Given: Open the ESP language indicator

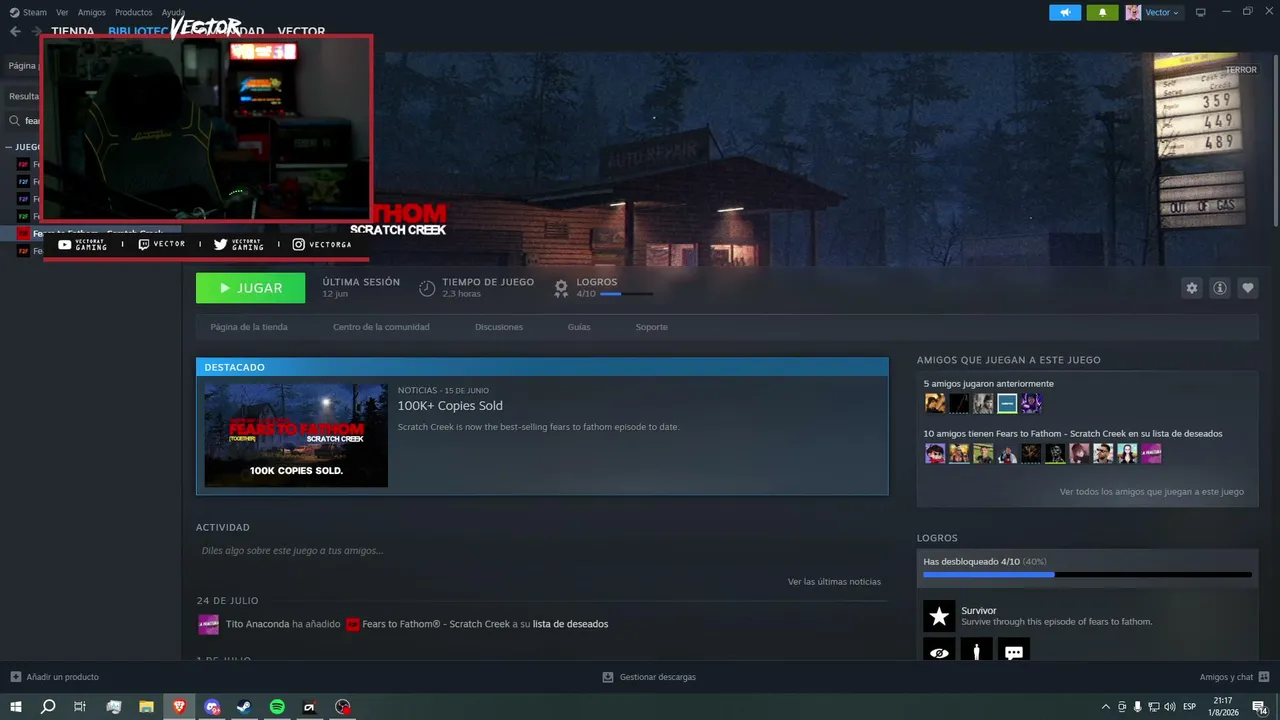Looking at the screenshot, I should pyautogui.click(x=1190, y=707).
